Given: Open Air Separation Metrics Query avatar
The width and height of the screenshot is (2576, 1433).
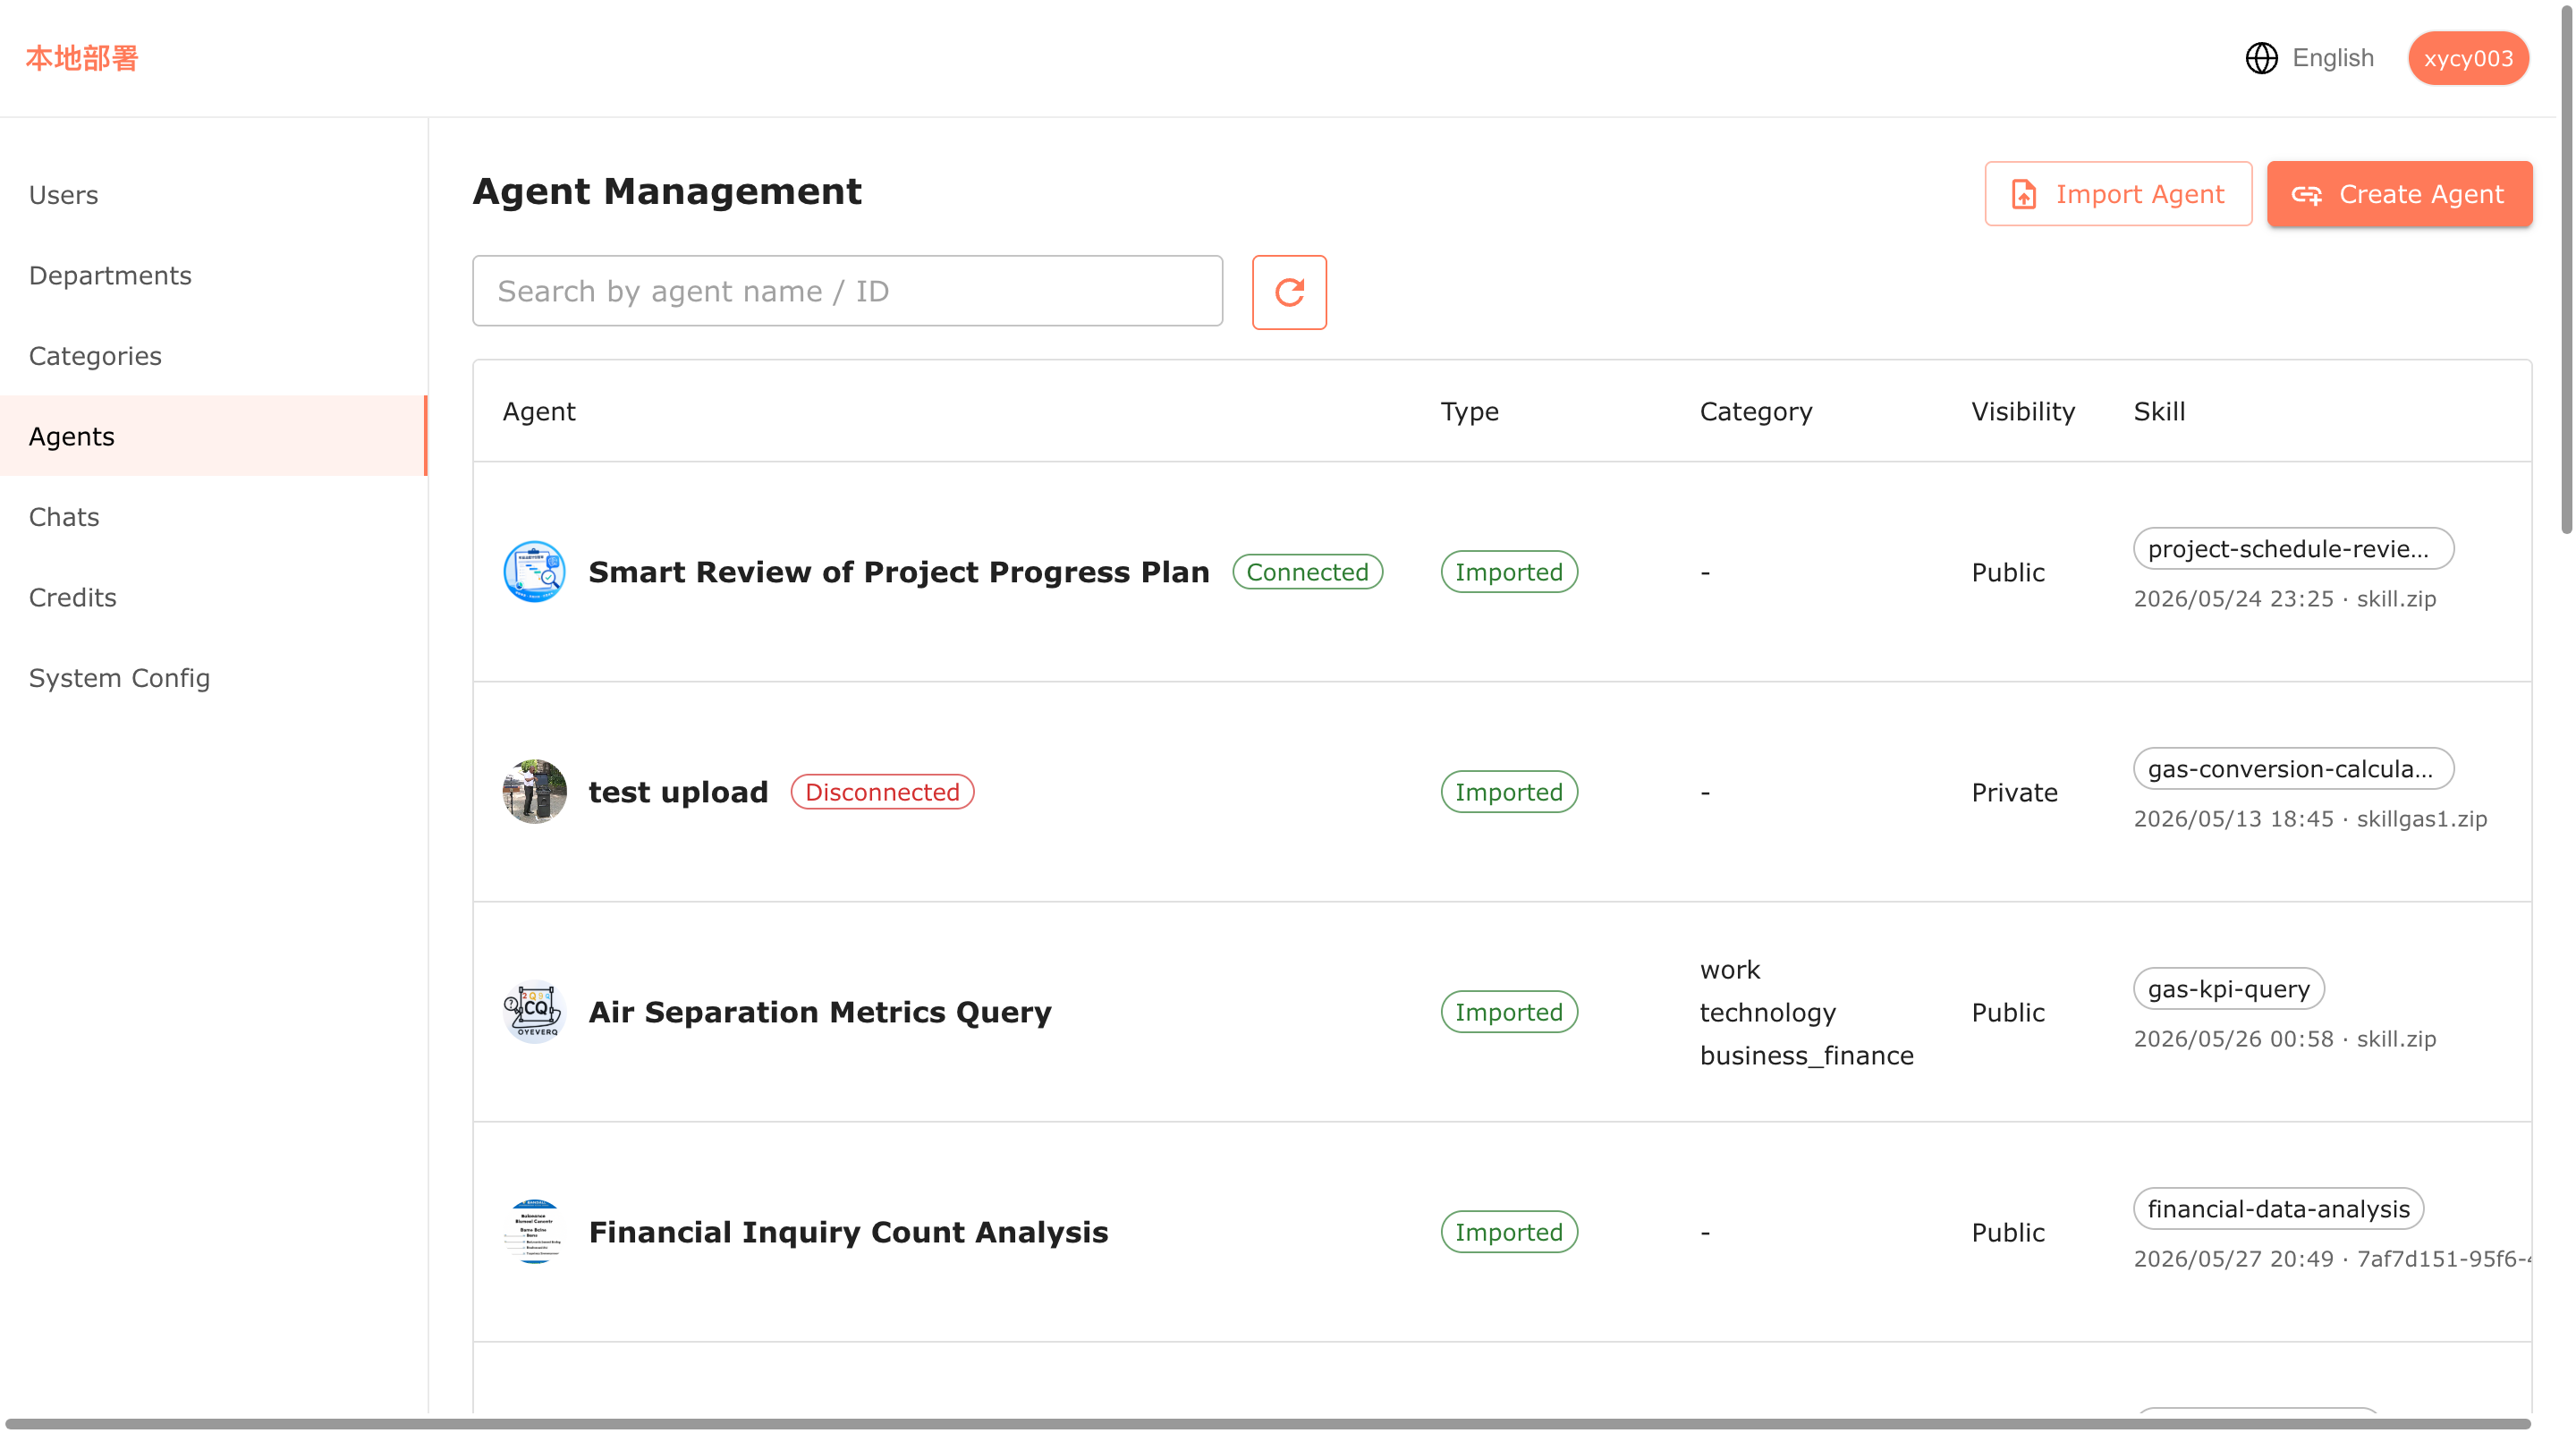Looking at the screenshot, I should tap(534, 1012).
